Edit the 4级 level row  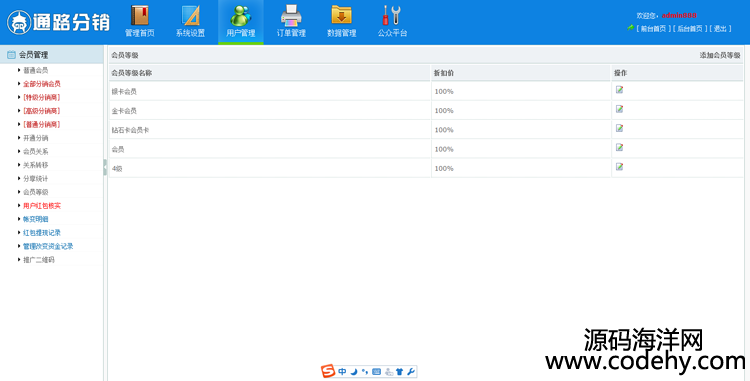pos(619,167)
